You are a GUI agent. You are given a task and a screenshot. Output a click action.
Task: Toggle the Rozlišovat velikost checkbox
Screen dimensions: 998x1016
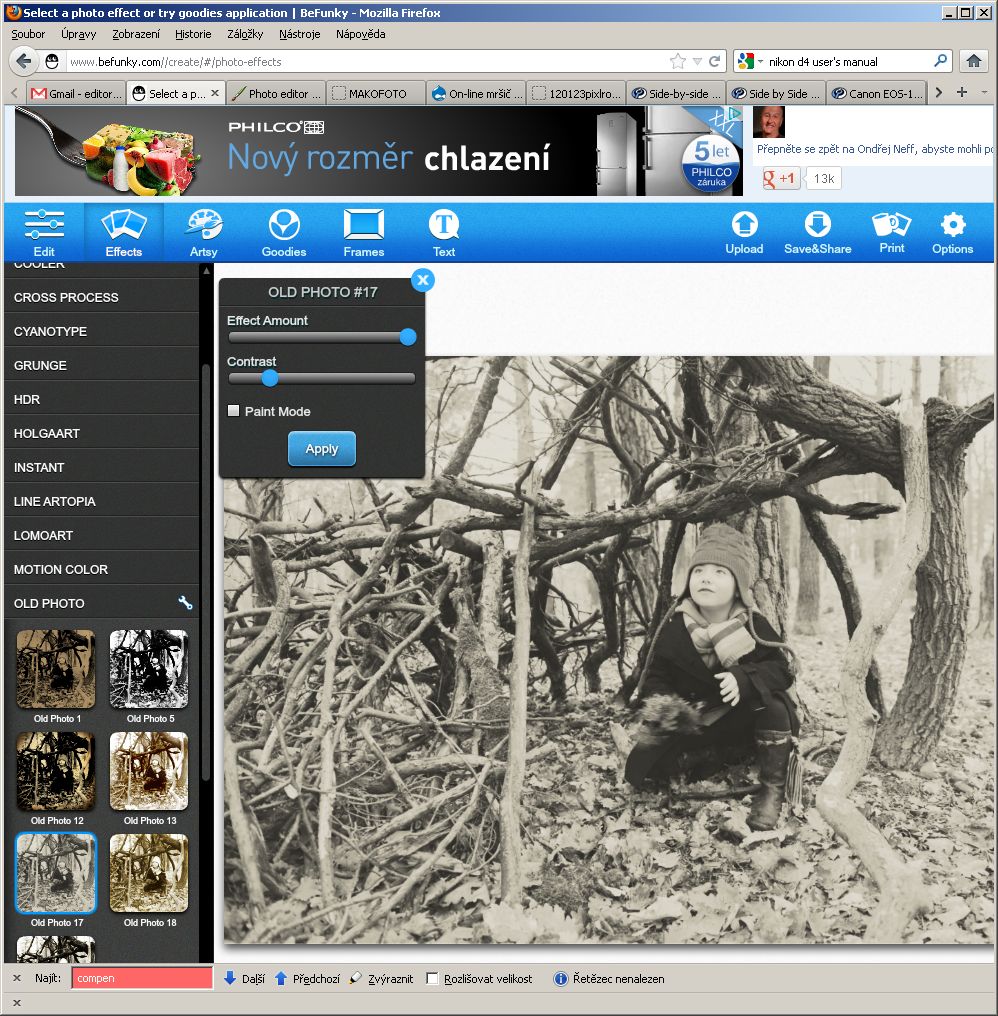tap(433, 979)
